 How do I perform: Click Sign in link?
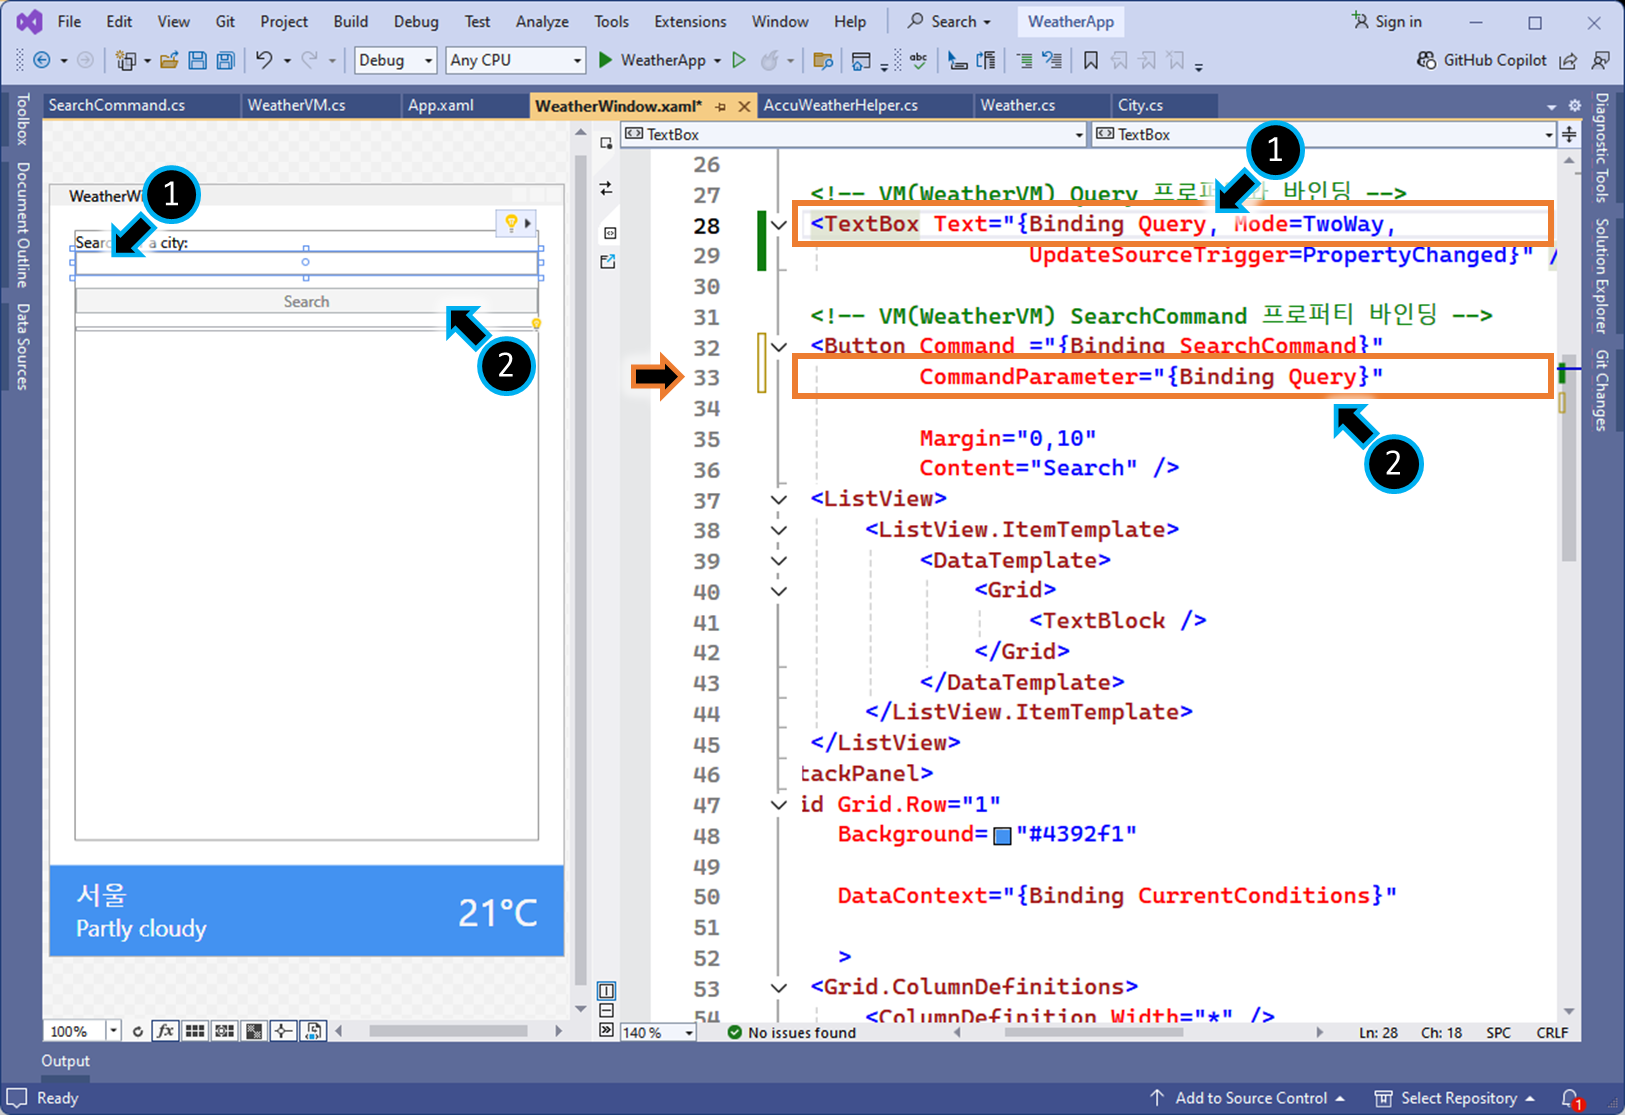[1387, 21]
